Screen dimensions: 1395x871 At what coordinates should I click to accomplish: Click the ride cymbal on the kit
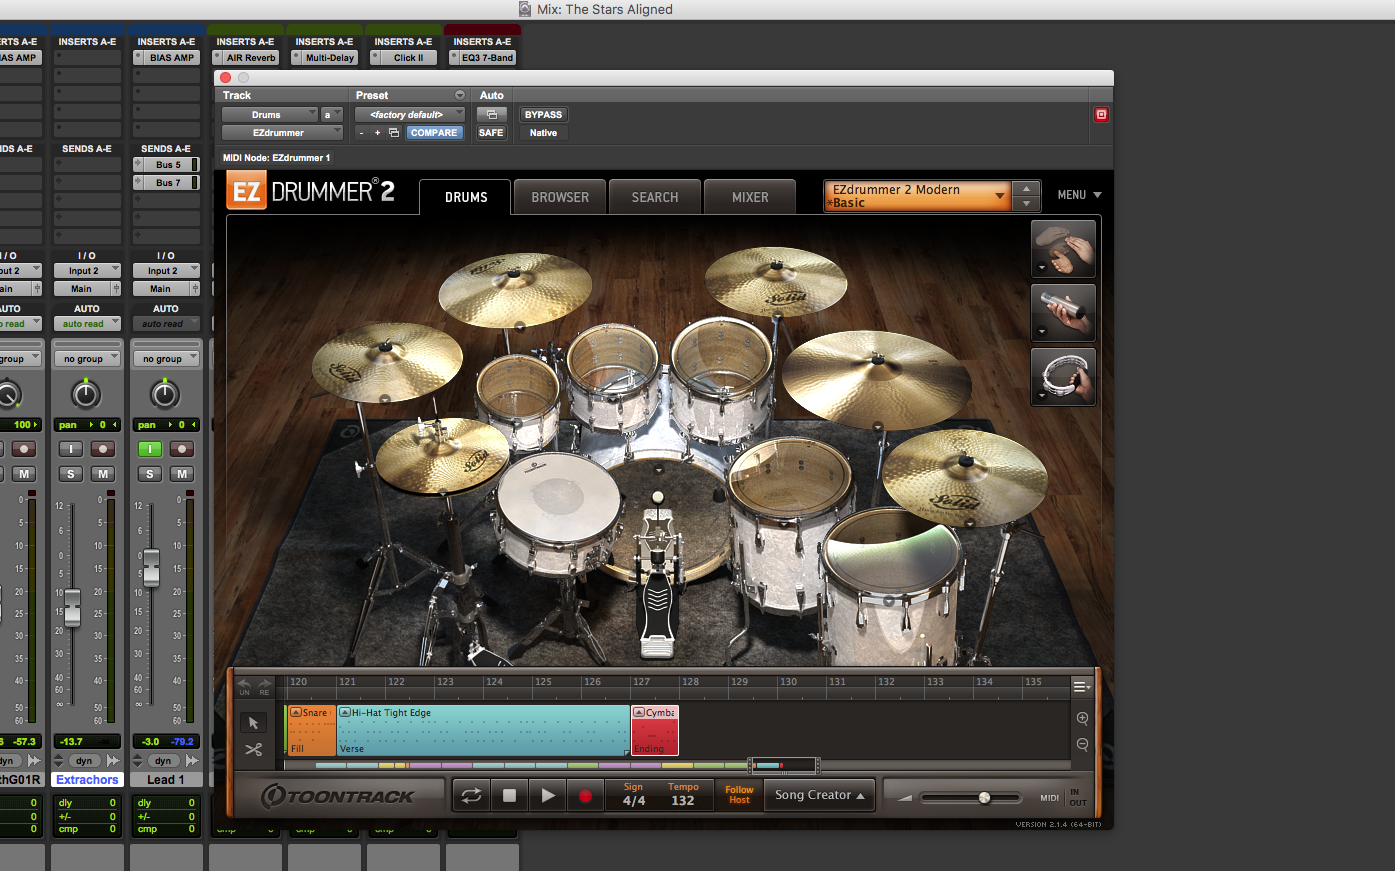(876, 379)
